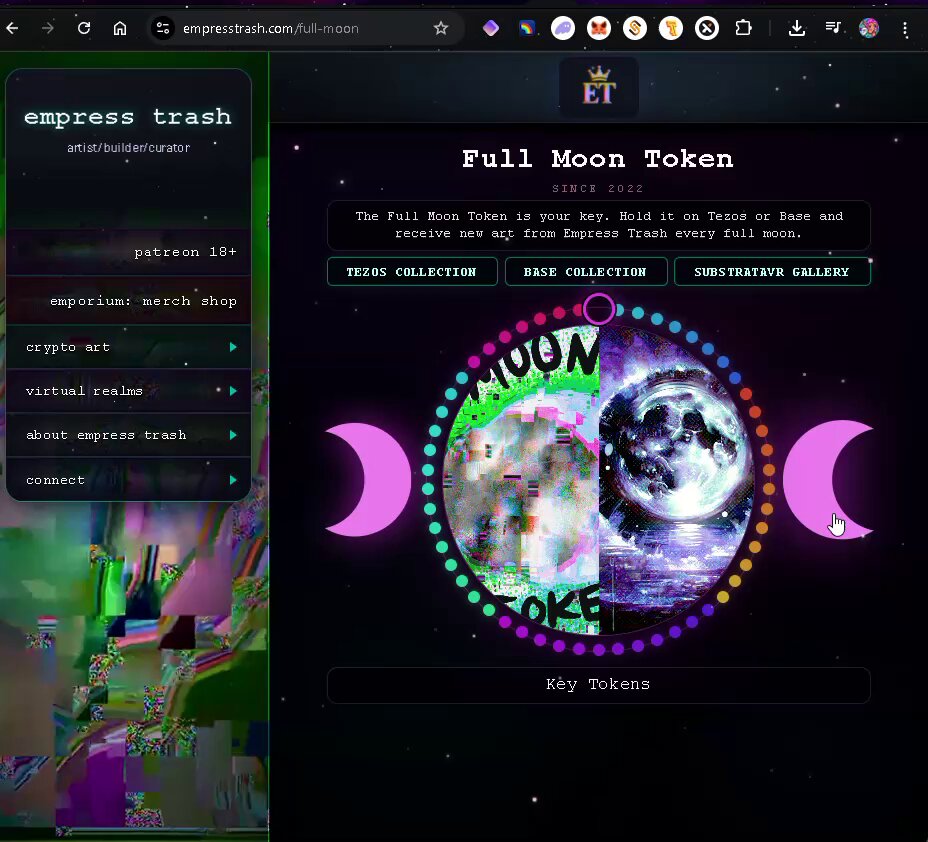Open the browser home page
The height and width of the screenshot is (842, 928).
coord(120,28)
